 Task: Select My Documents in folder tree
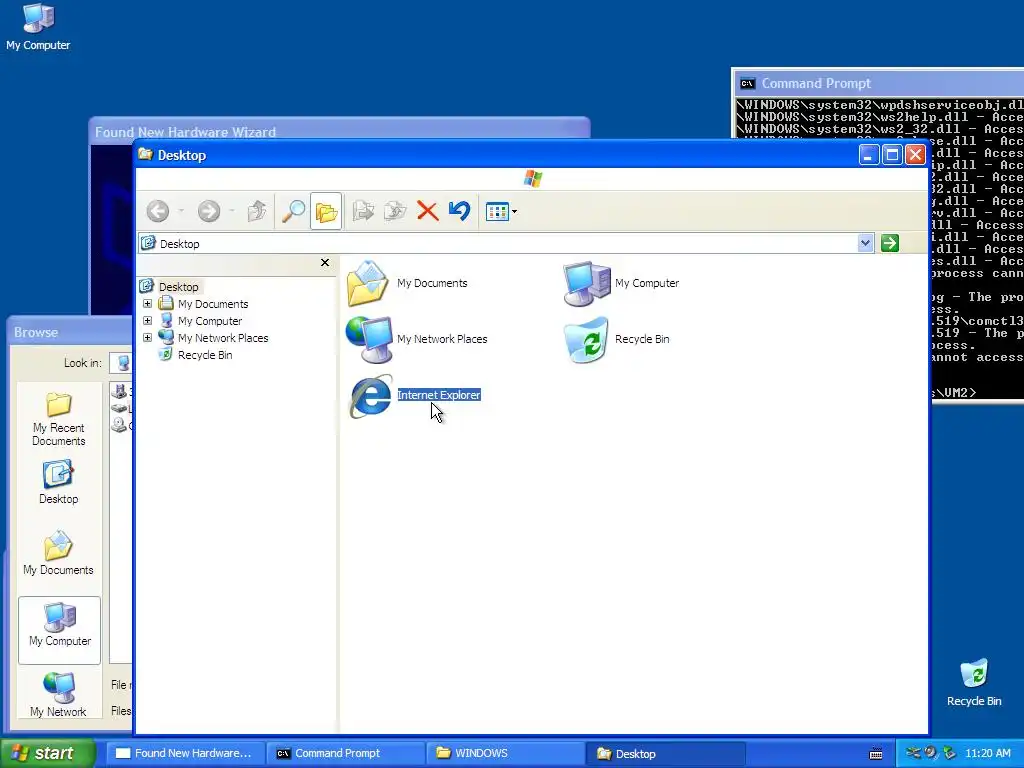(213, 304)
